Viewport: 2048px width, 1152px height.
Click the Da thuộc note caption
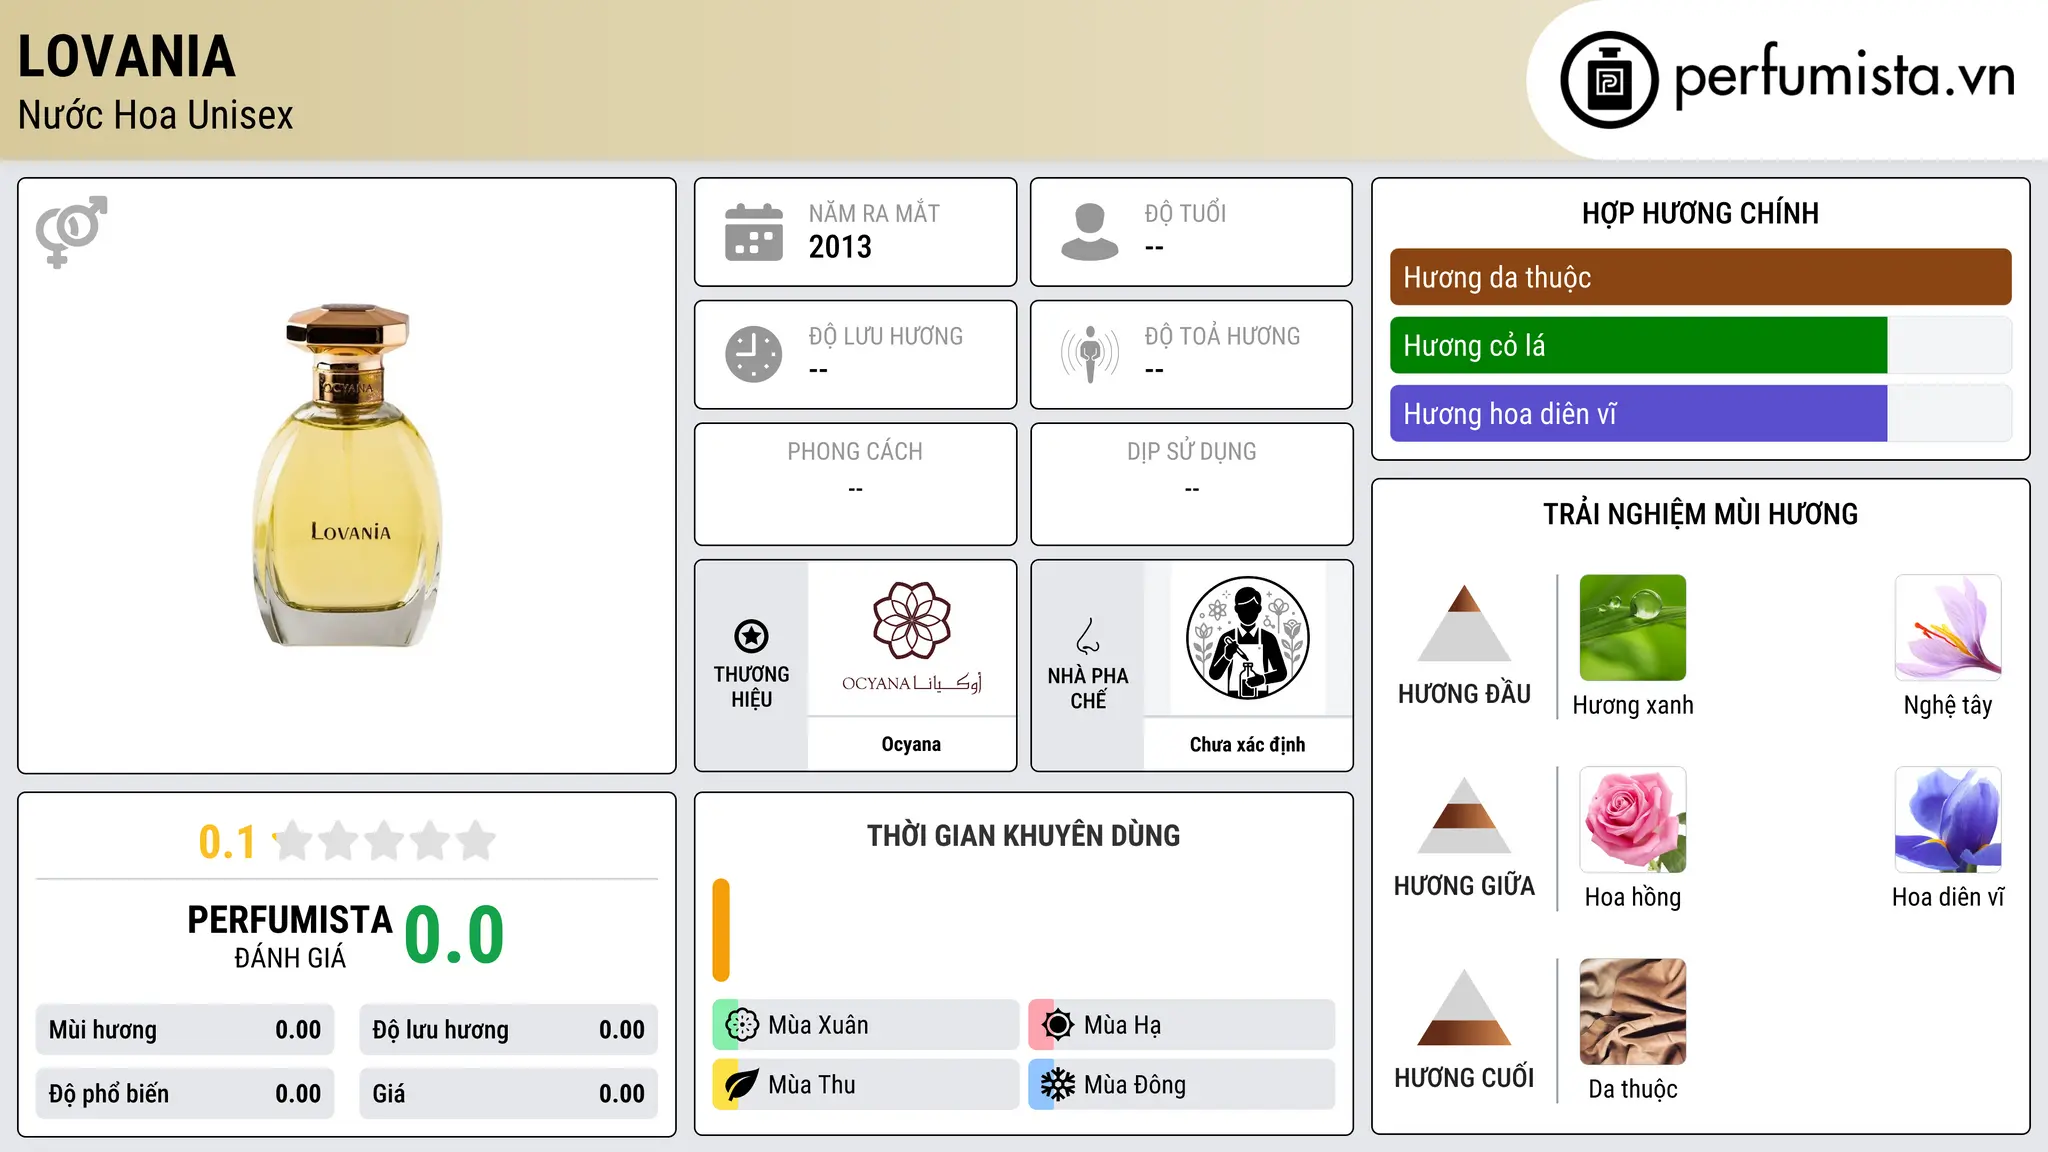1633,1089
